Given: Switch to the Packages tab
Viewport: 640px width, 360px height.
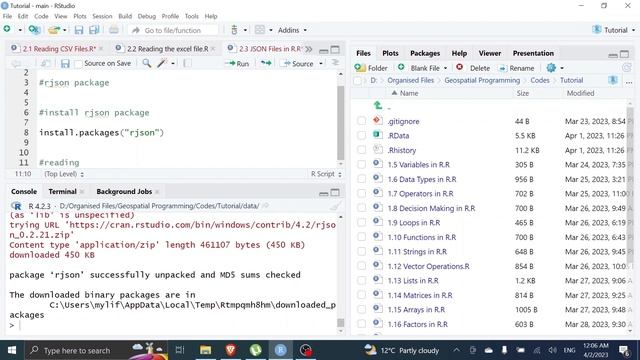Looking at the screenshot, I should pyautogui.click(x=425, y=53).
